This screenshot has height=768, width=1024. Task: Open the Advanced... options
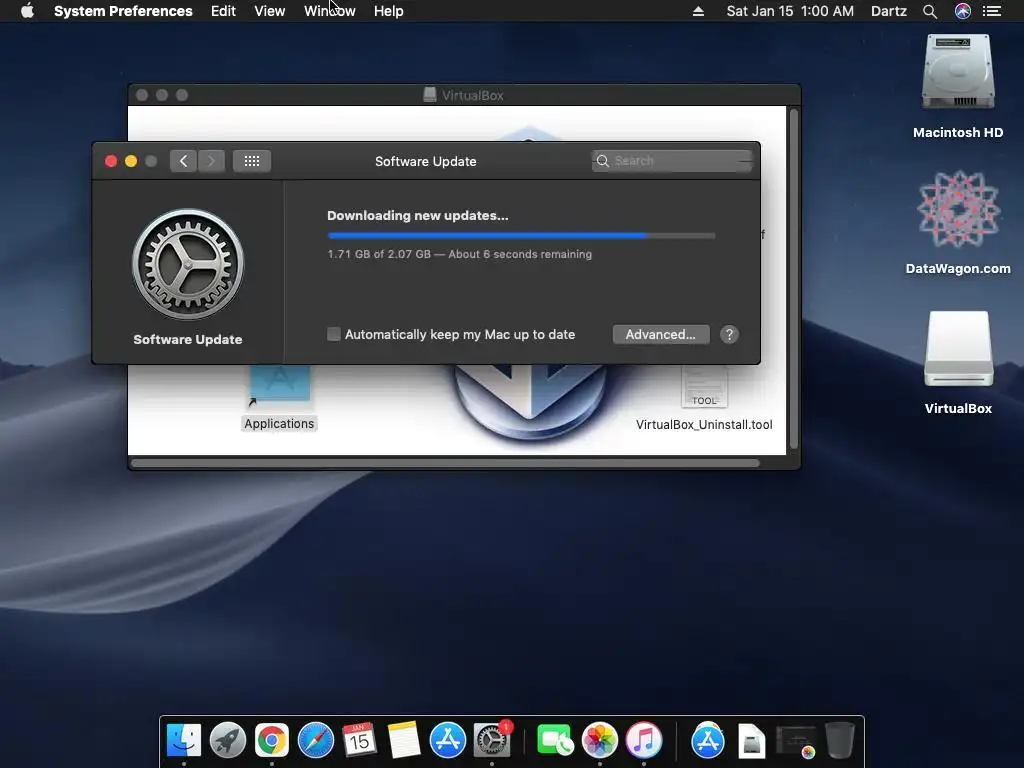coord(661,334)
